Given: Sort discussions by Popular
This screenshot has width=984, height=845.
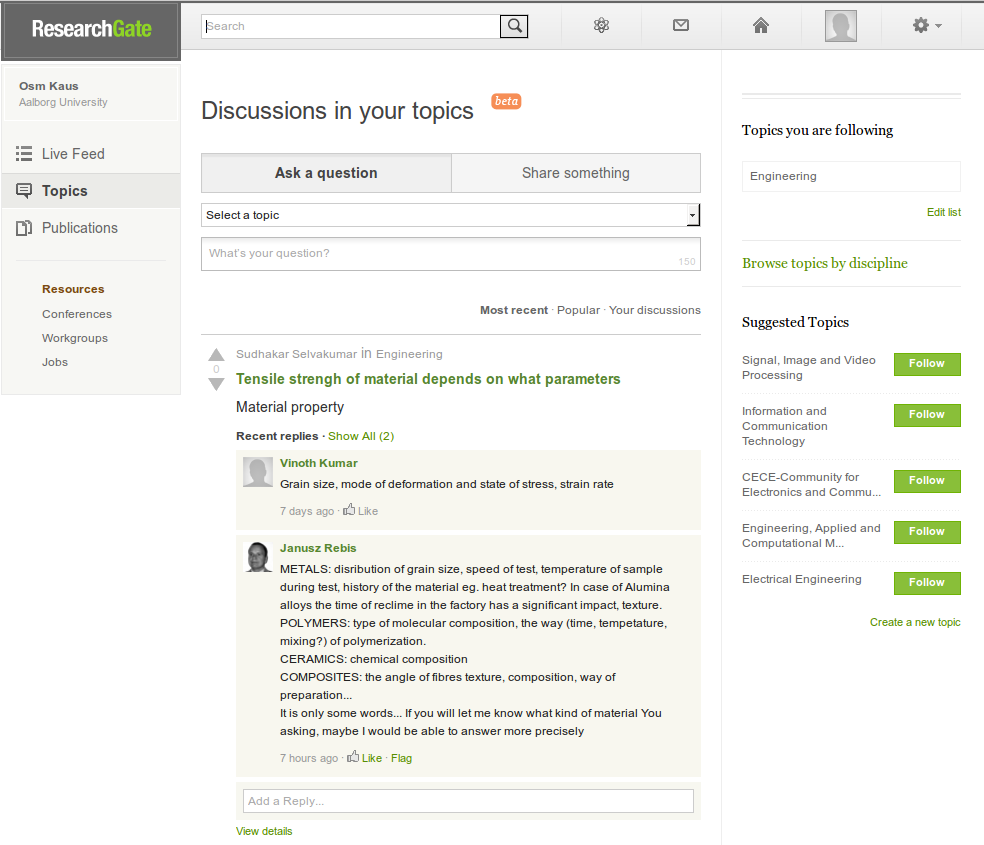Looking at the screenshot, I should [578, 310].
